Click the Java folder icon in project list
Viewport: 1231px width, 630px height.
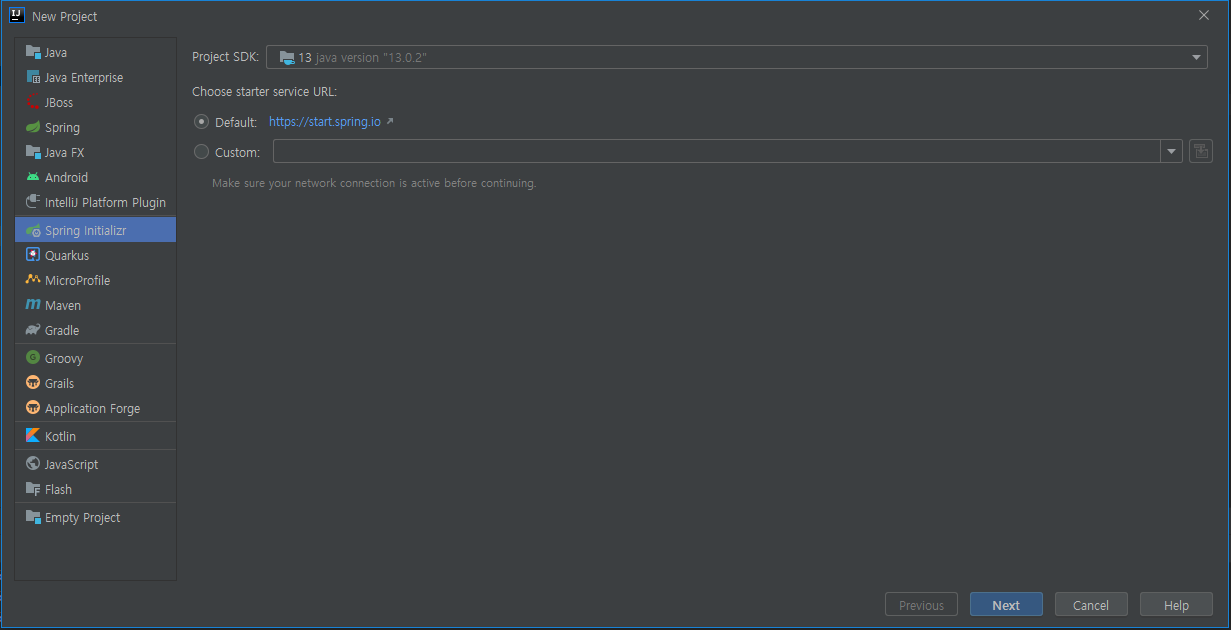33,52
